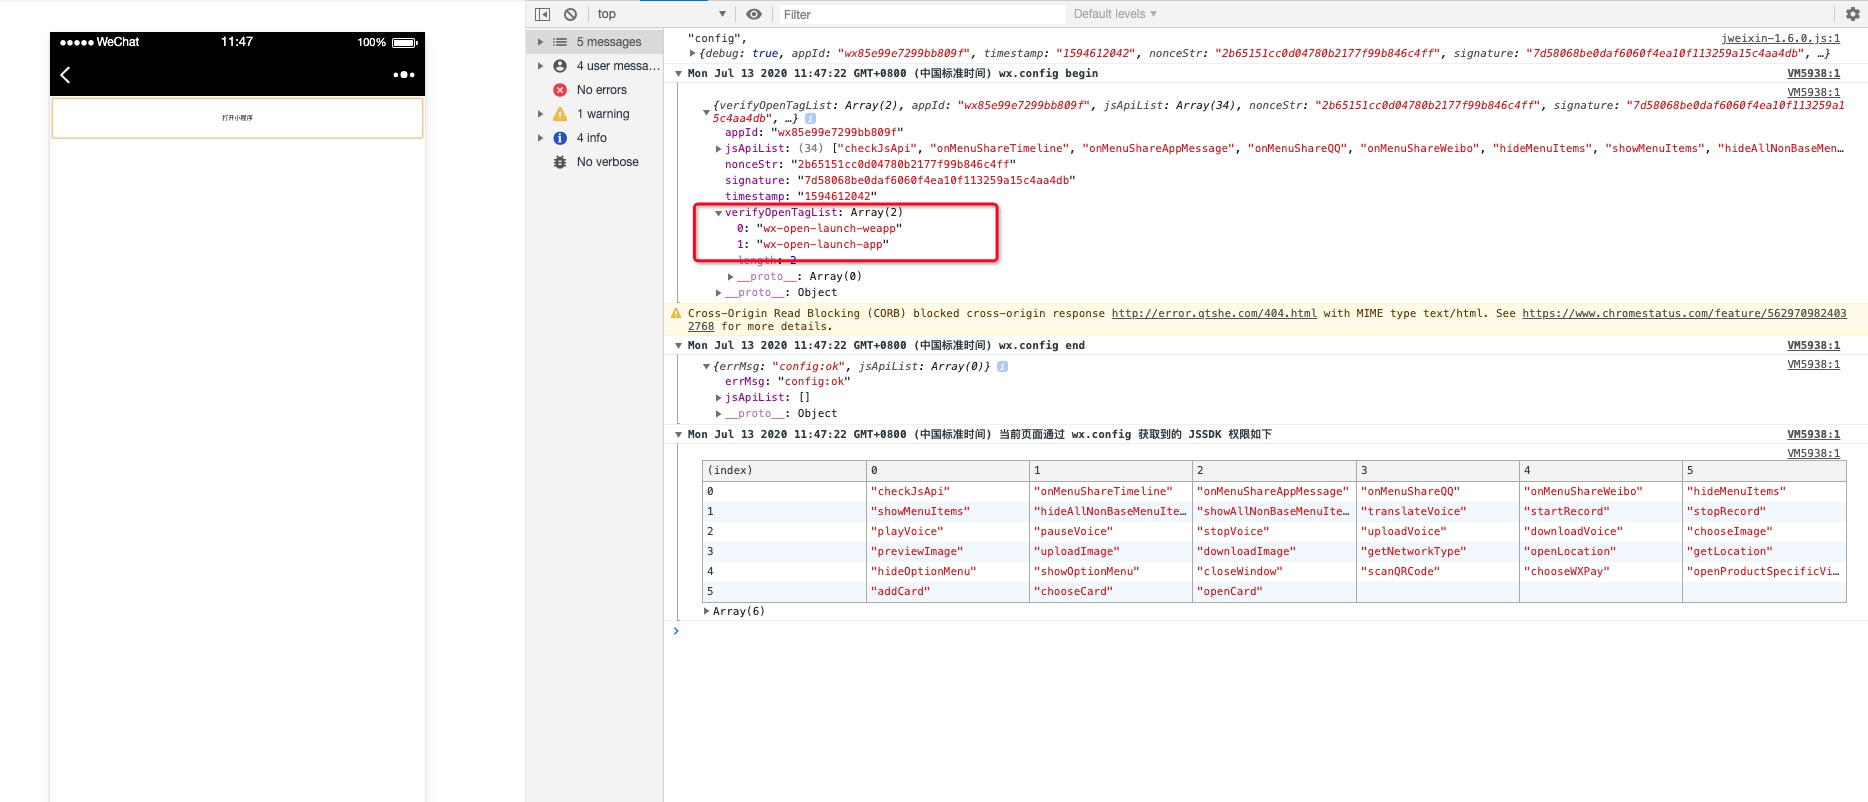The image size is (1868, 802).
Task: Toggle the console sidebar panel icon
Action: point(542,14)
